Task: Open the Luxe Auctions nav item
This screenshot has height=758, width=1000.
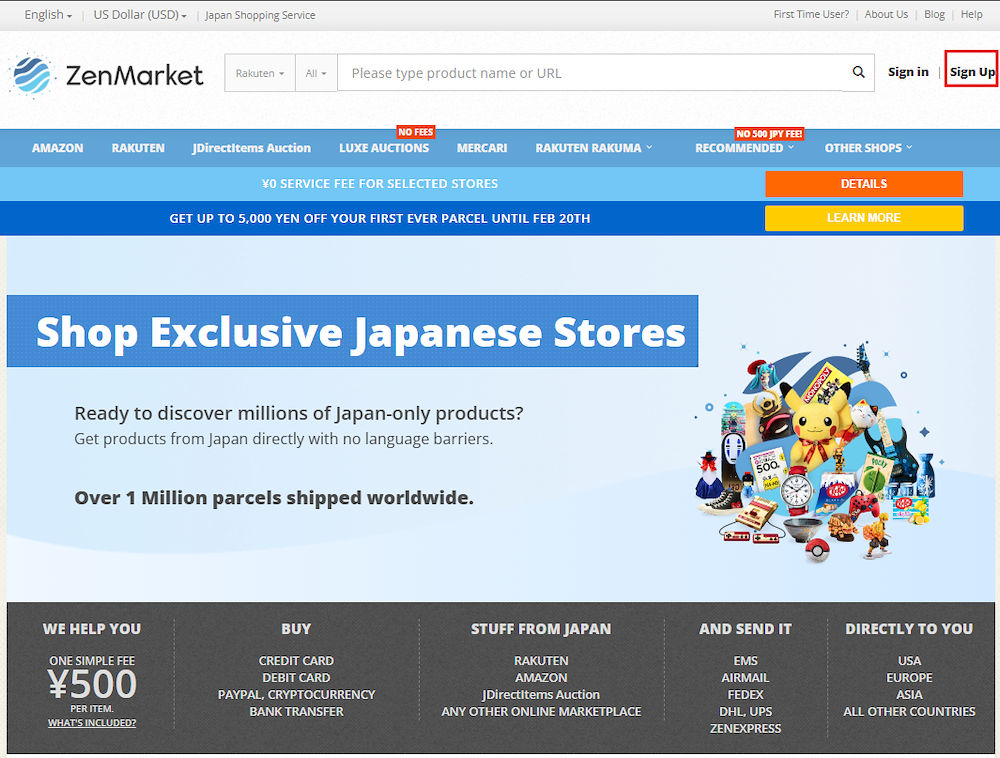Action: pyautogui.click(x=384, y=148)
